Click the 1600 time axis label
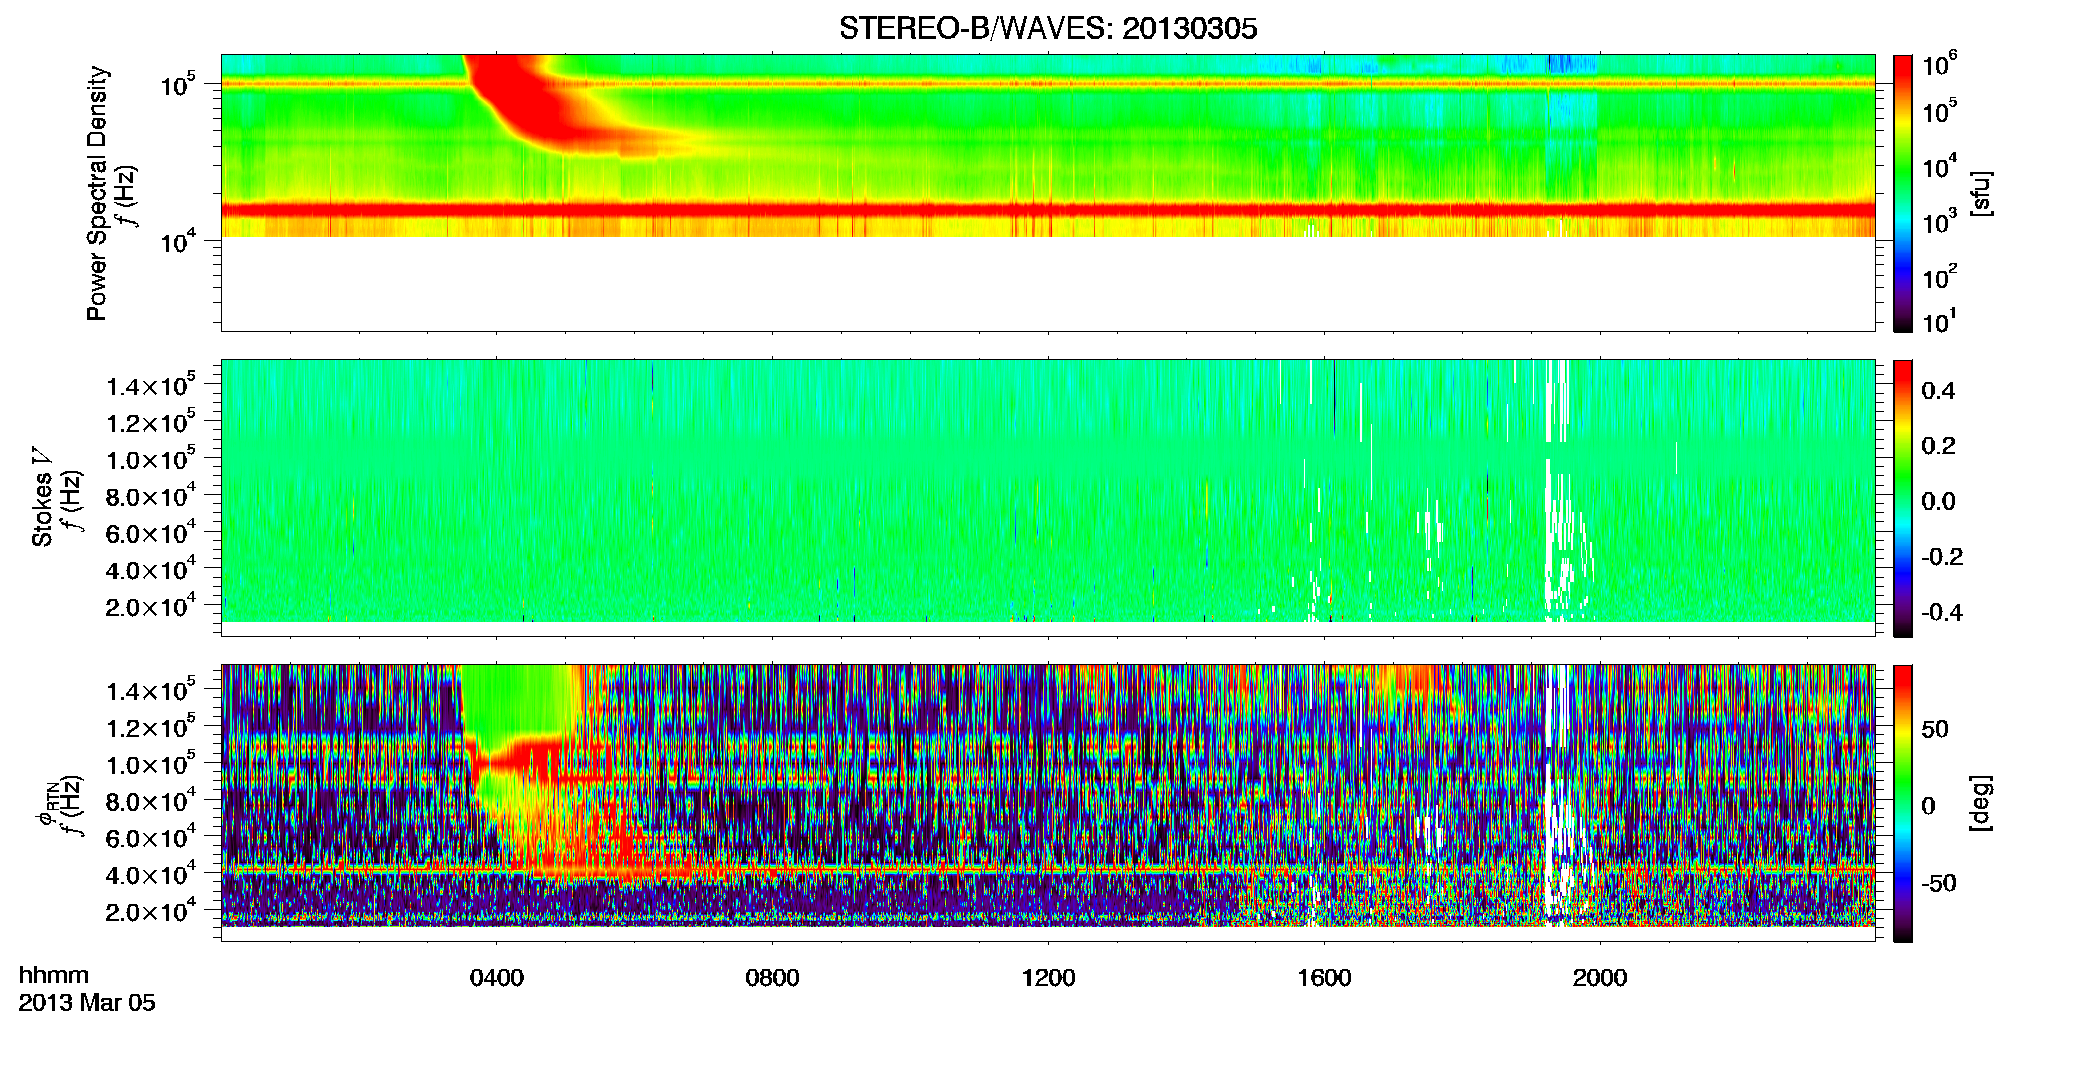Screen dimensions: 2096x1080 coord(1324,978)
